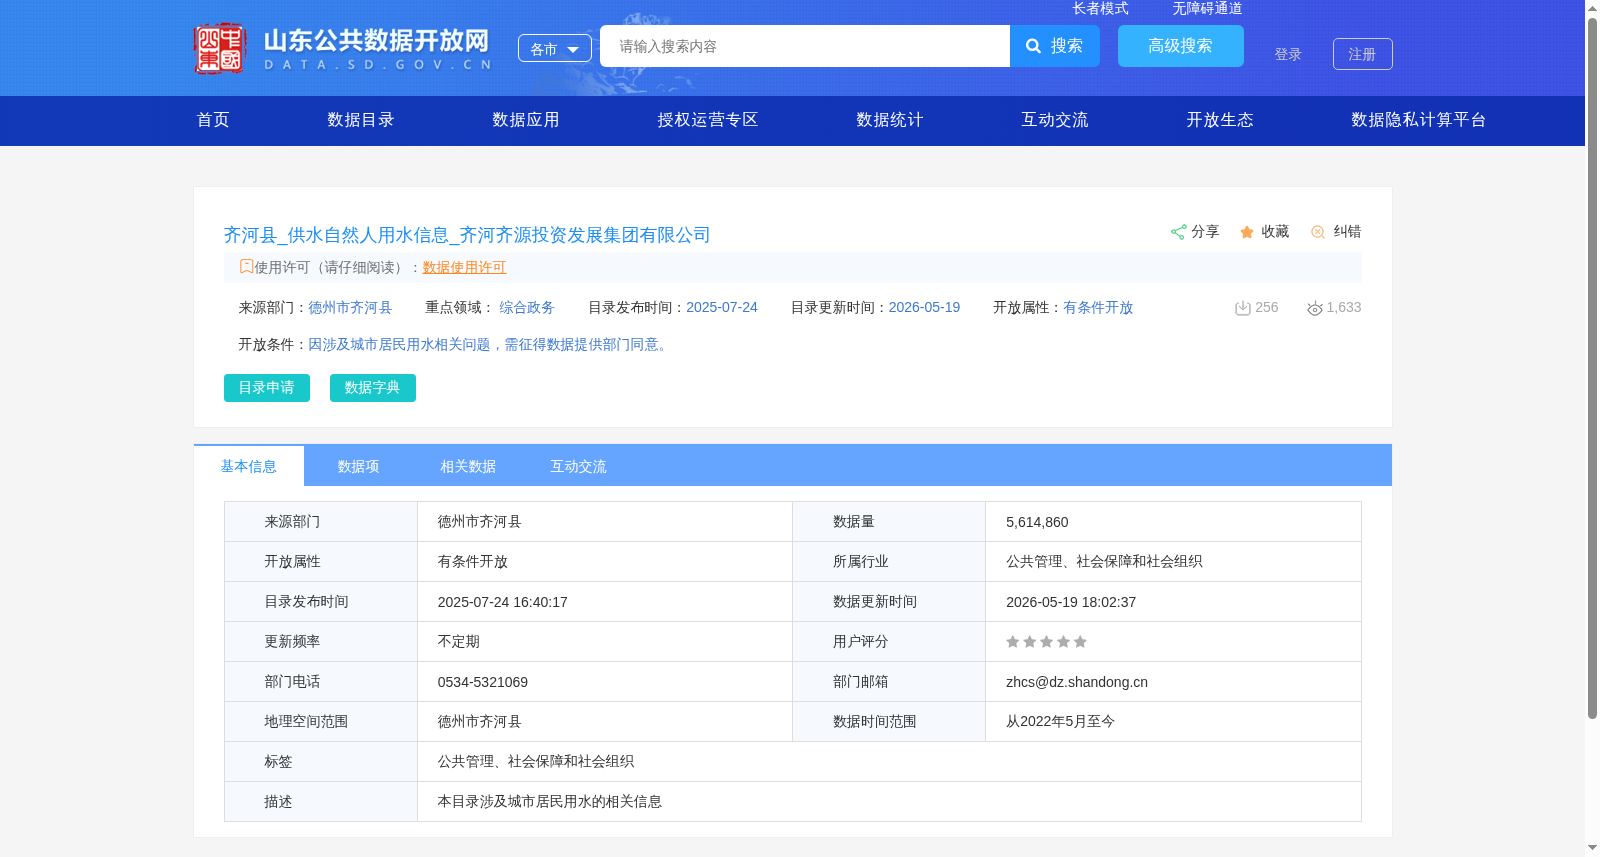Click 综合政务 domain link
The height and width of the screenshot is (857, 1600).
[x=527, y=308]
